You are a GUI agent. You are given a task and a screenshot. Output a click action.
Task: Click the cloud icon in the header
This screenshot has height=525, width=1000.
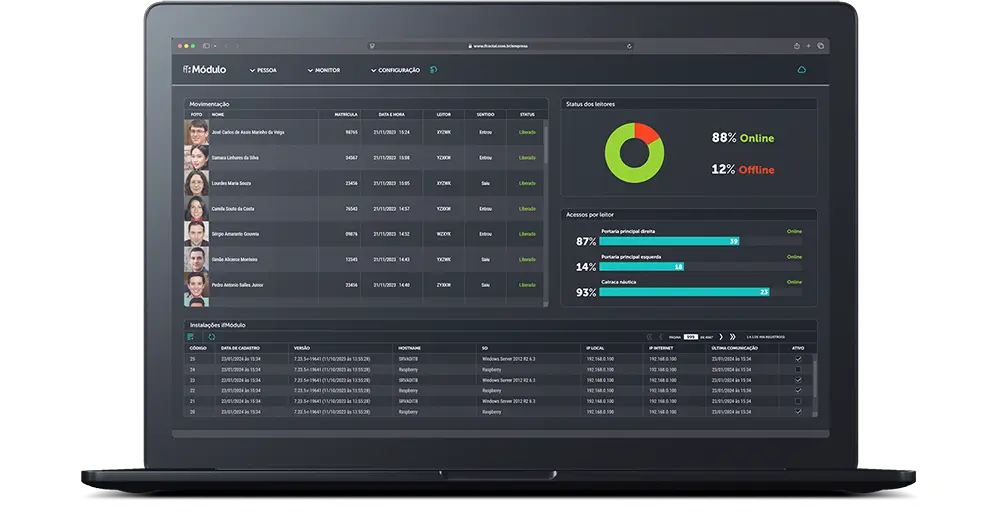800,70
